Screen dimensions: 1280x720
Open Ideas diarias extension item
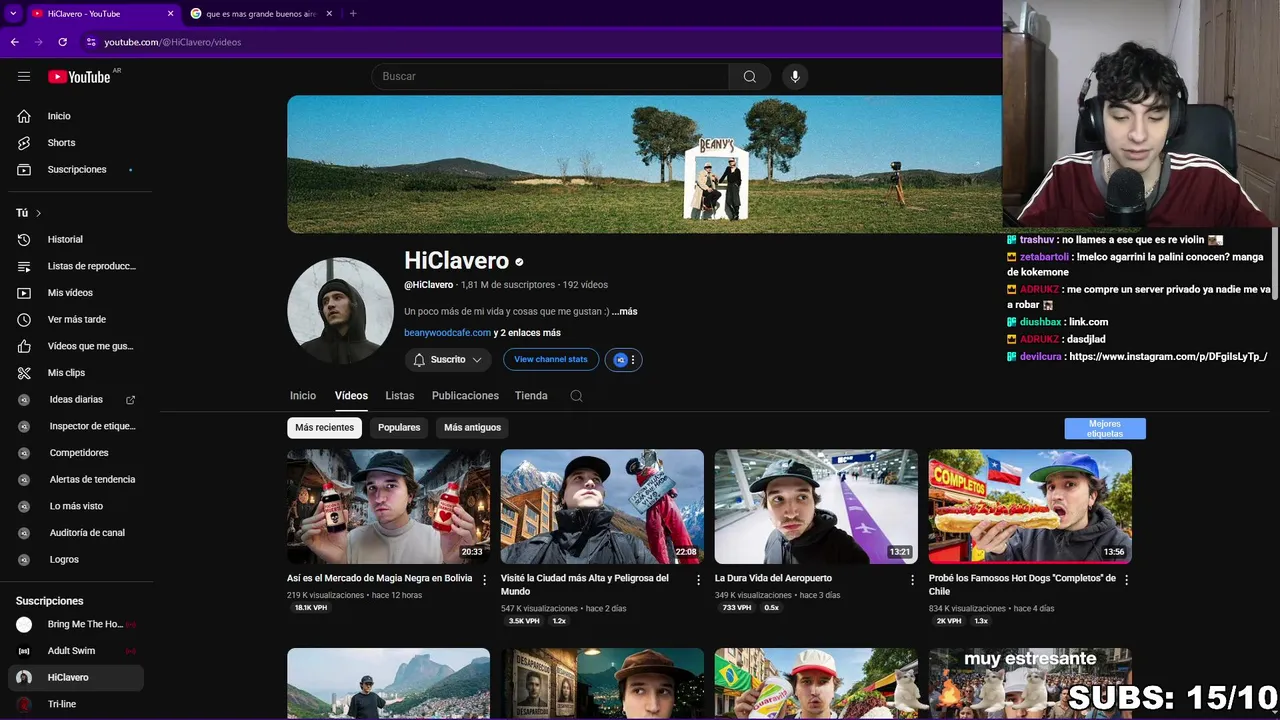pyautogui.click(x=76, y=400)
